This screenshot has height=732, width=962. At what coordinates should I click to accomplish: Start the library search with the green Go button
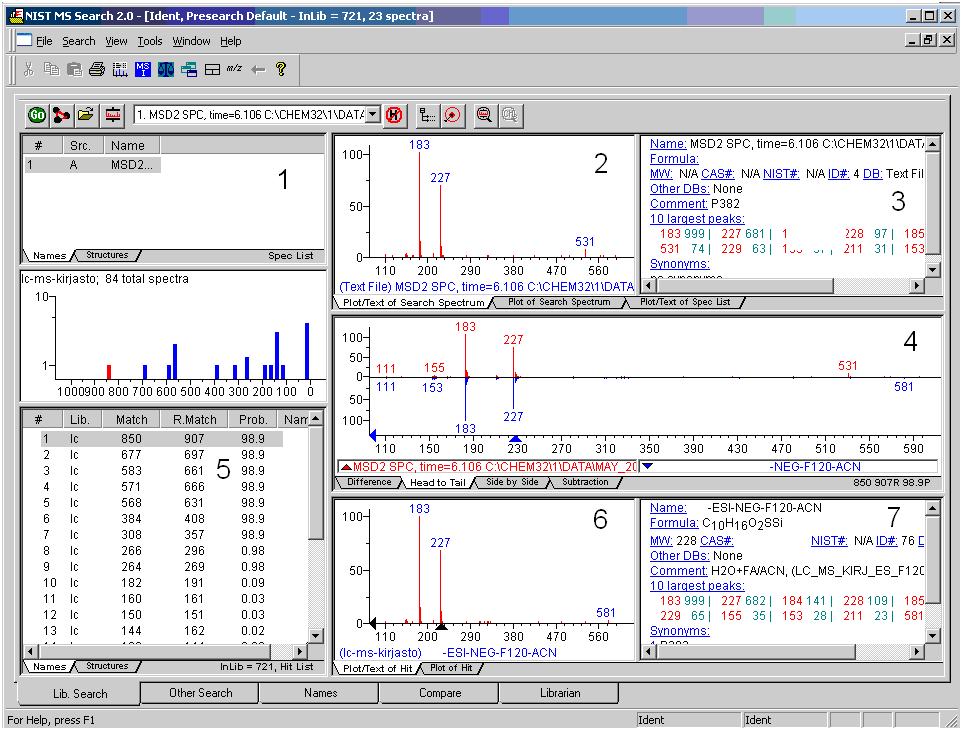pos(37,115)
